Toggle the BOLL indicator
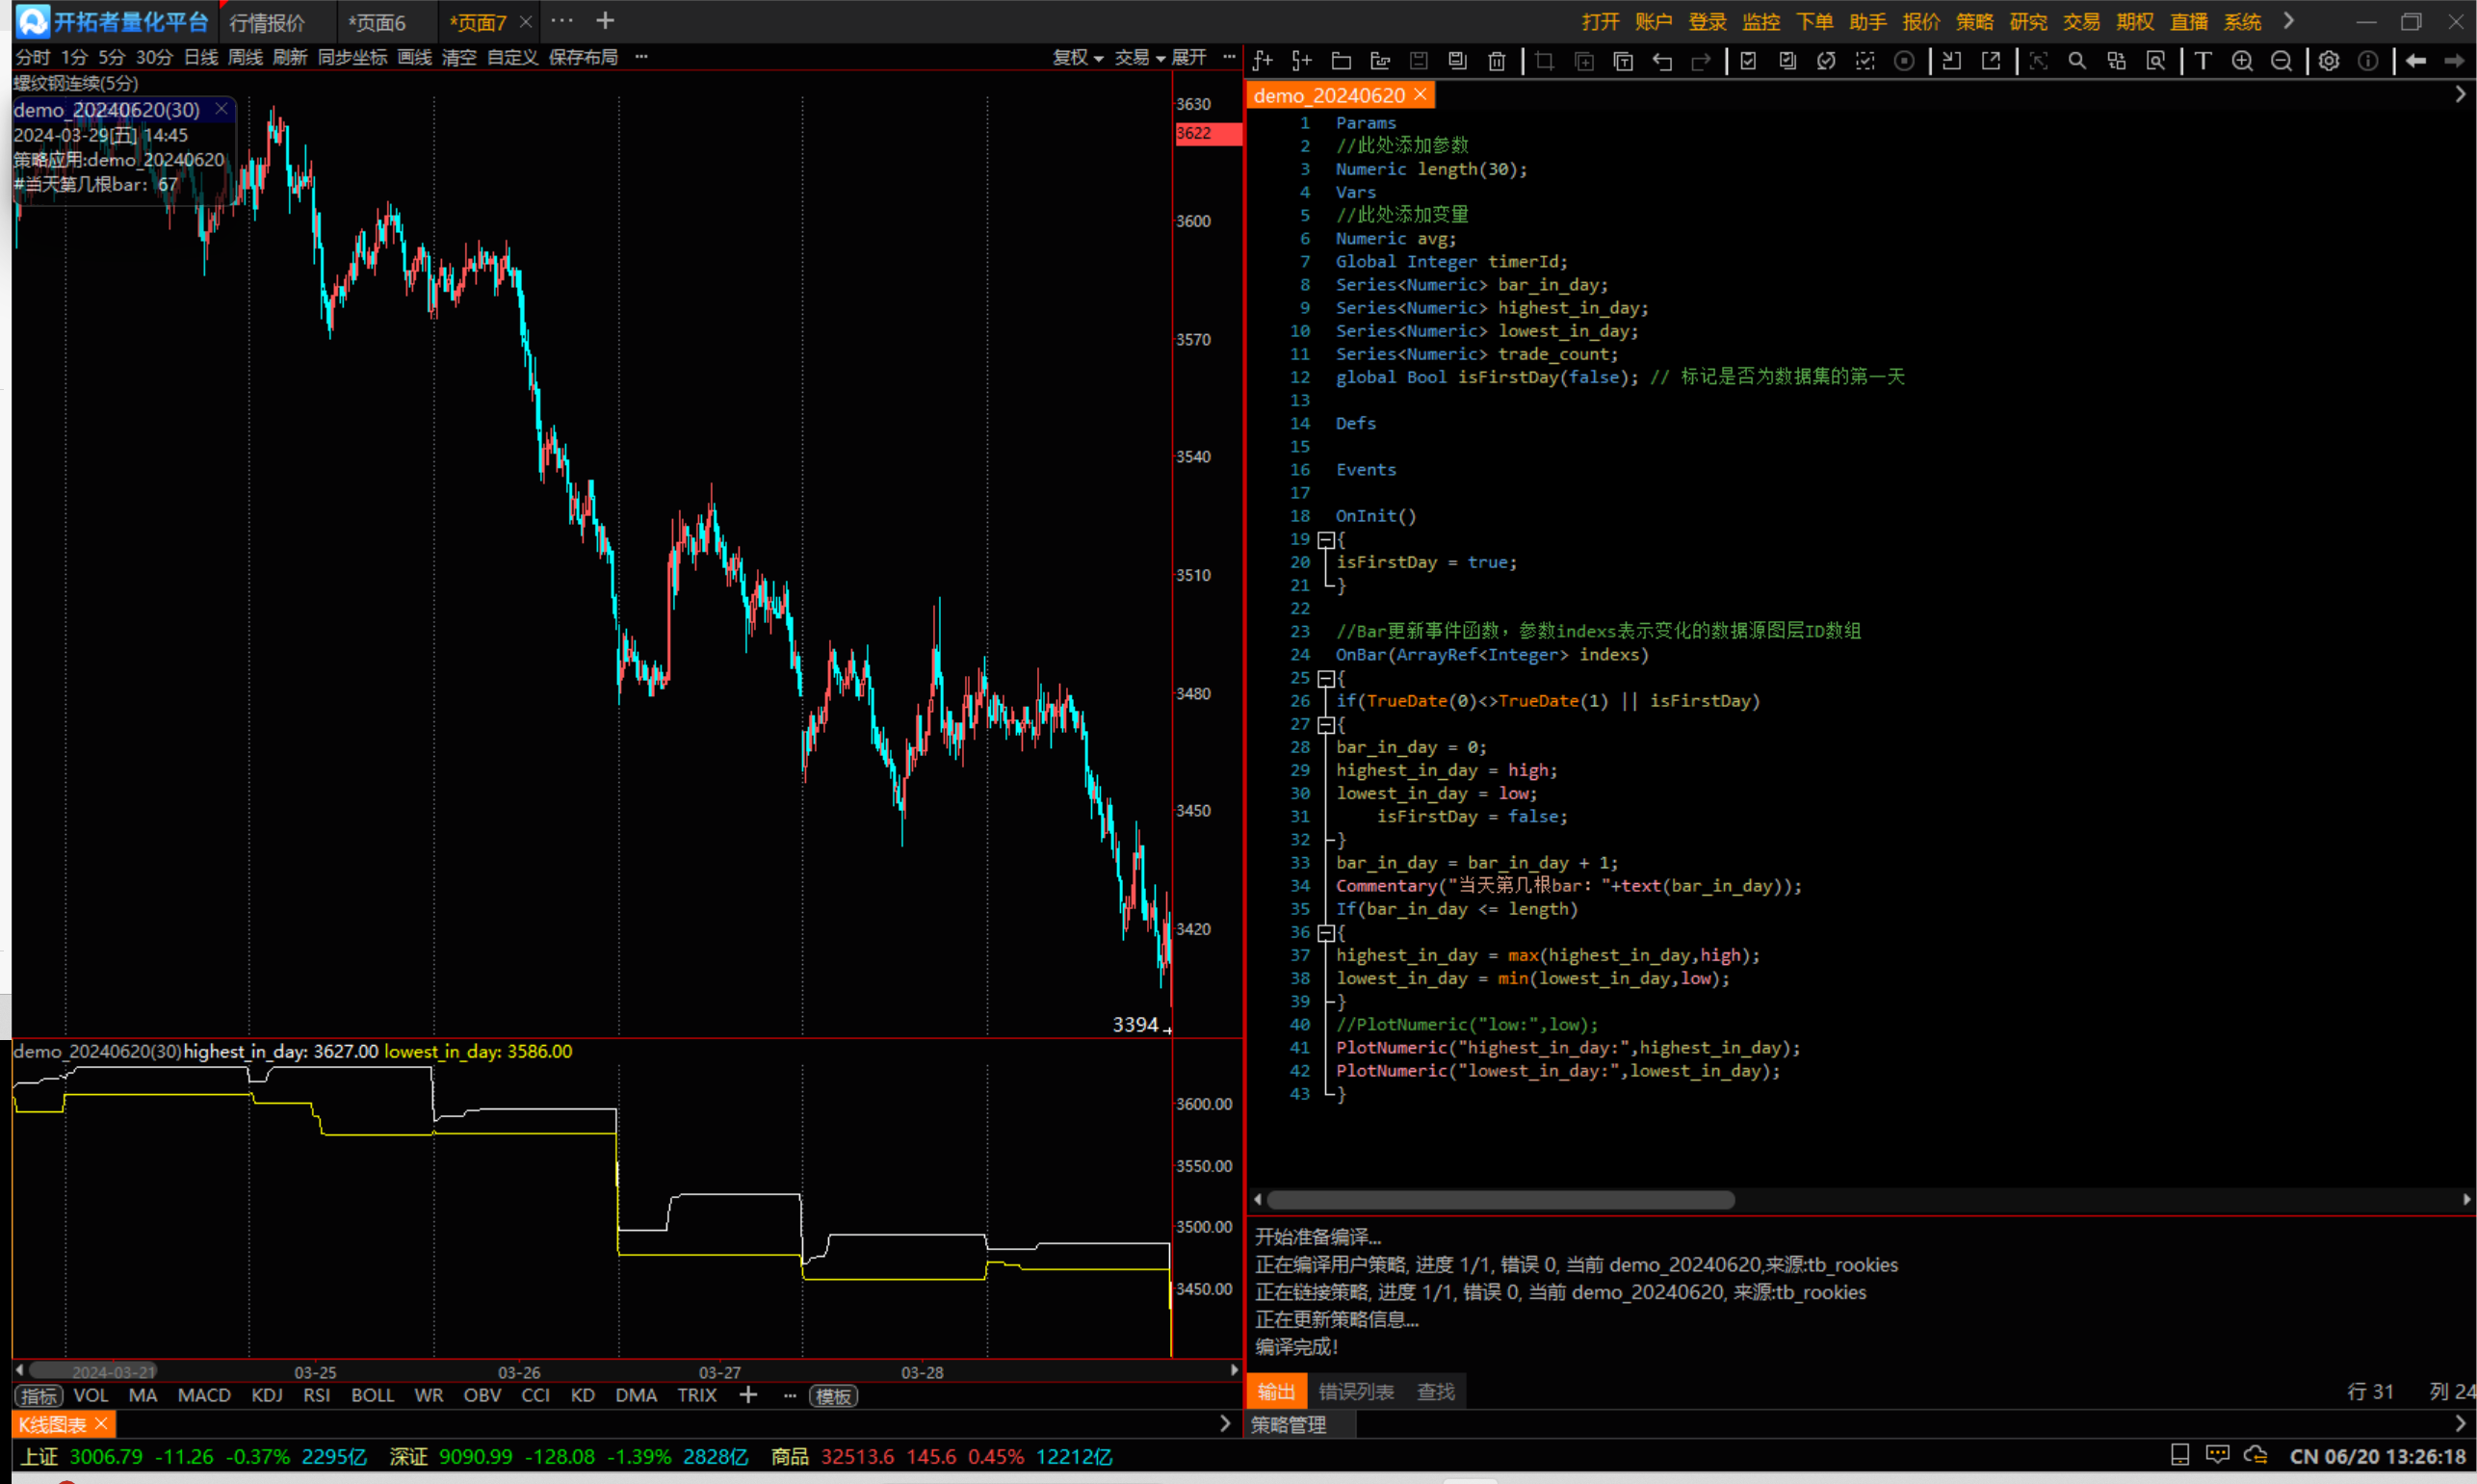2477x1484 pixels. tap(373, 1396)
